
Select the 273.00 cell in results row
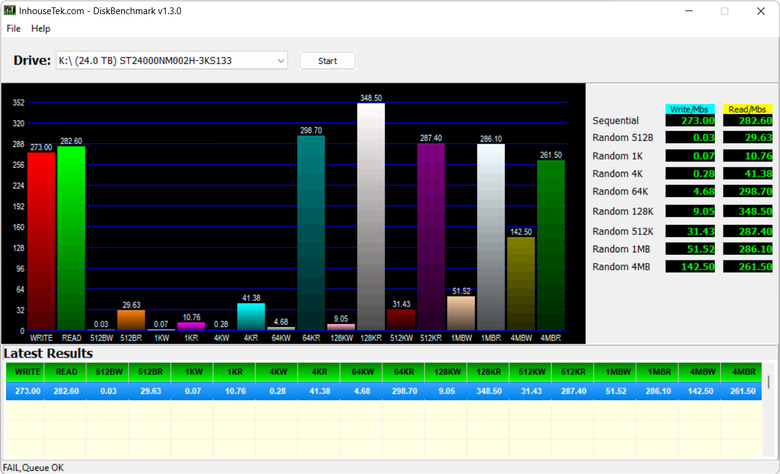coord(27,391)
